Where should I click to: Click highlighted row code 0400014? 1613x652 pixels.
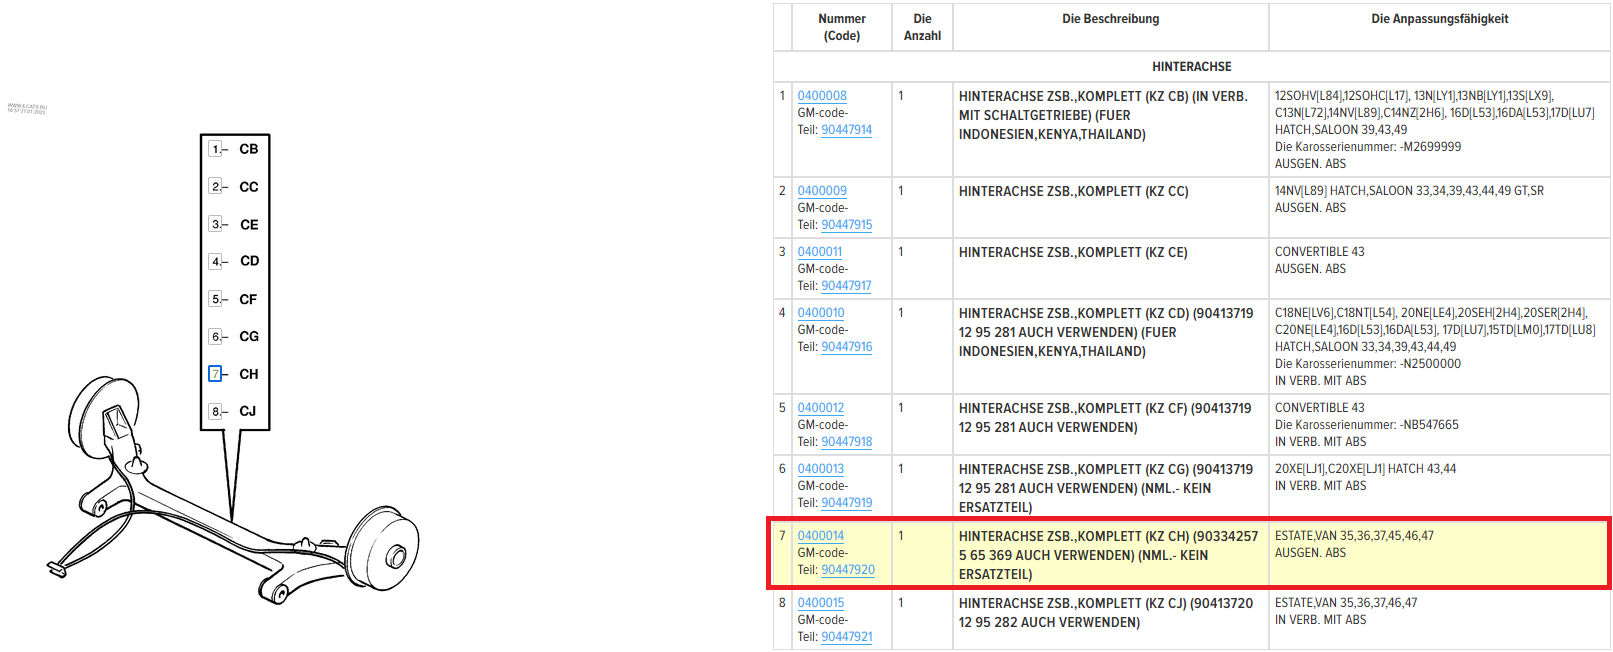pos(820,536)
